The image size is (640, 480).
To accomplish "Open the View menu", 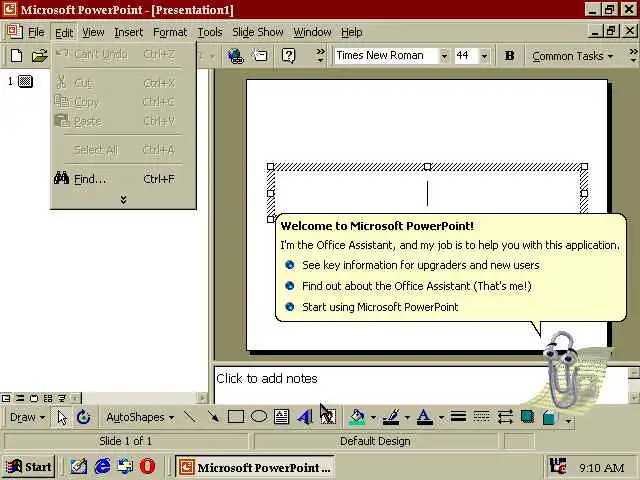I will click(93, 32).
